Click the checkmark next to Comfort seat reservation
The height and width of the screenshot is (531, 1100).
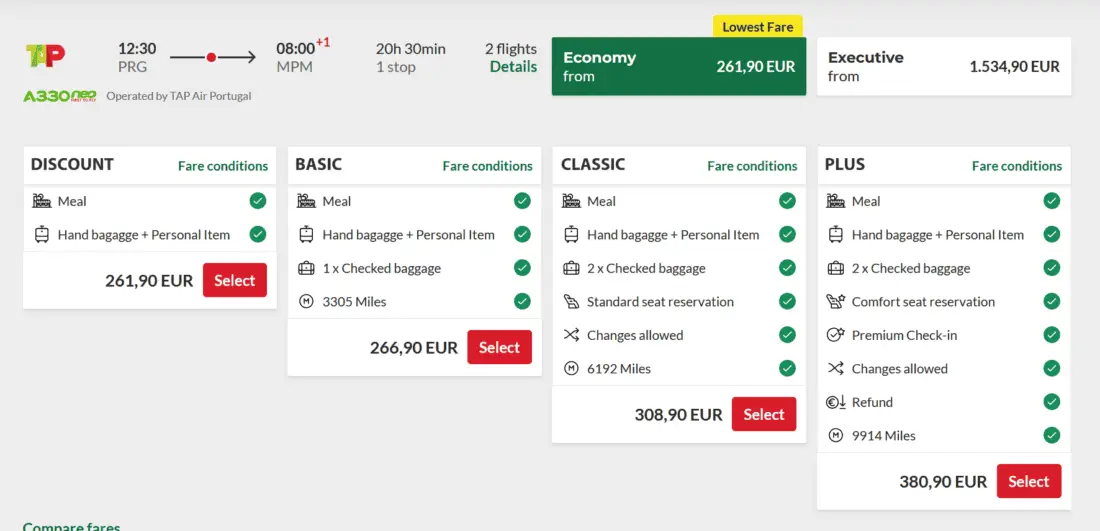tap(1051, 301)
